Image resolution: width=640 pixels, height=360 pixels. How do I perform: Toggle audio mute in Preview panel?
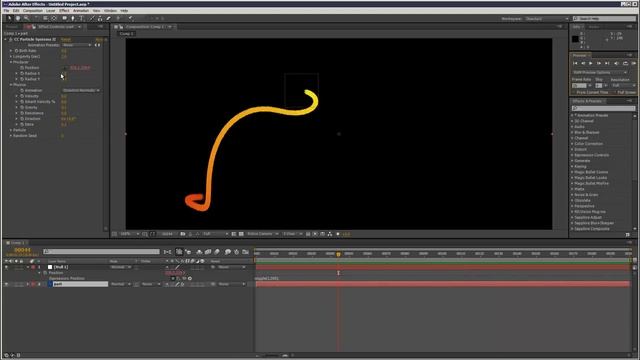[x=617, y=63]
